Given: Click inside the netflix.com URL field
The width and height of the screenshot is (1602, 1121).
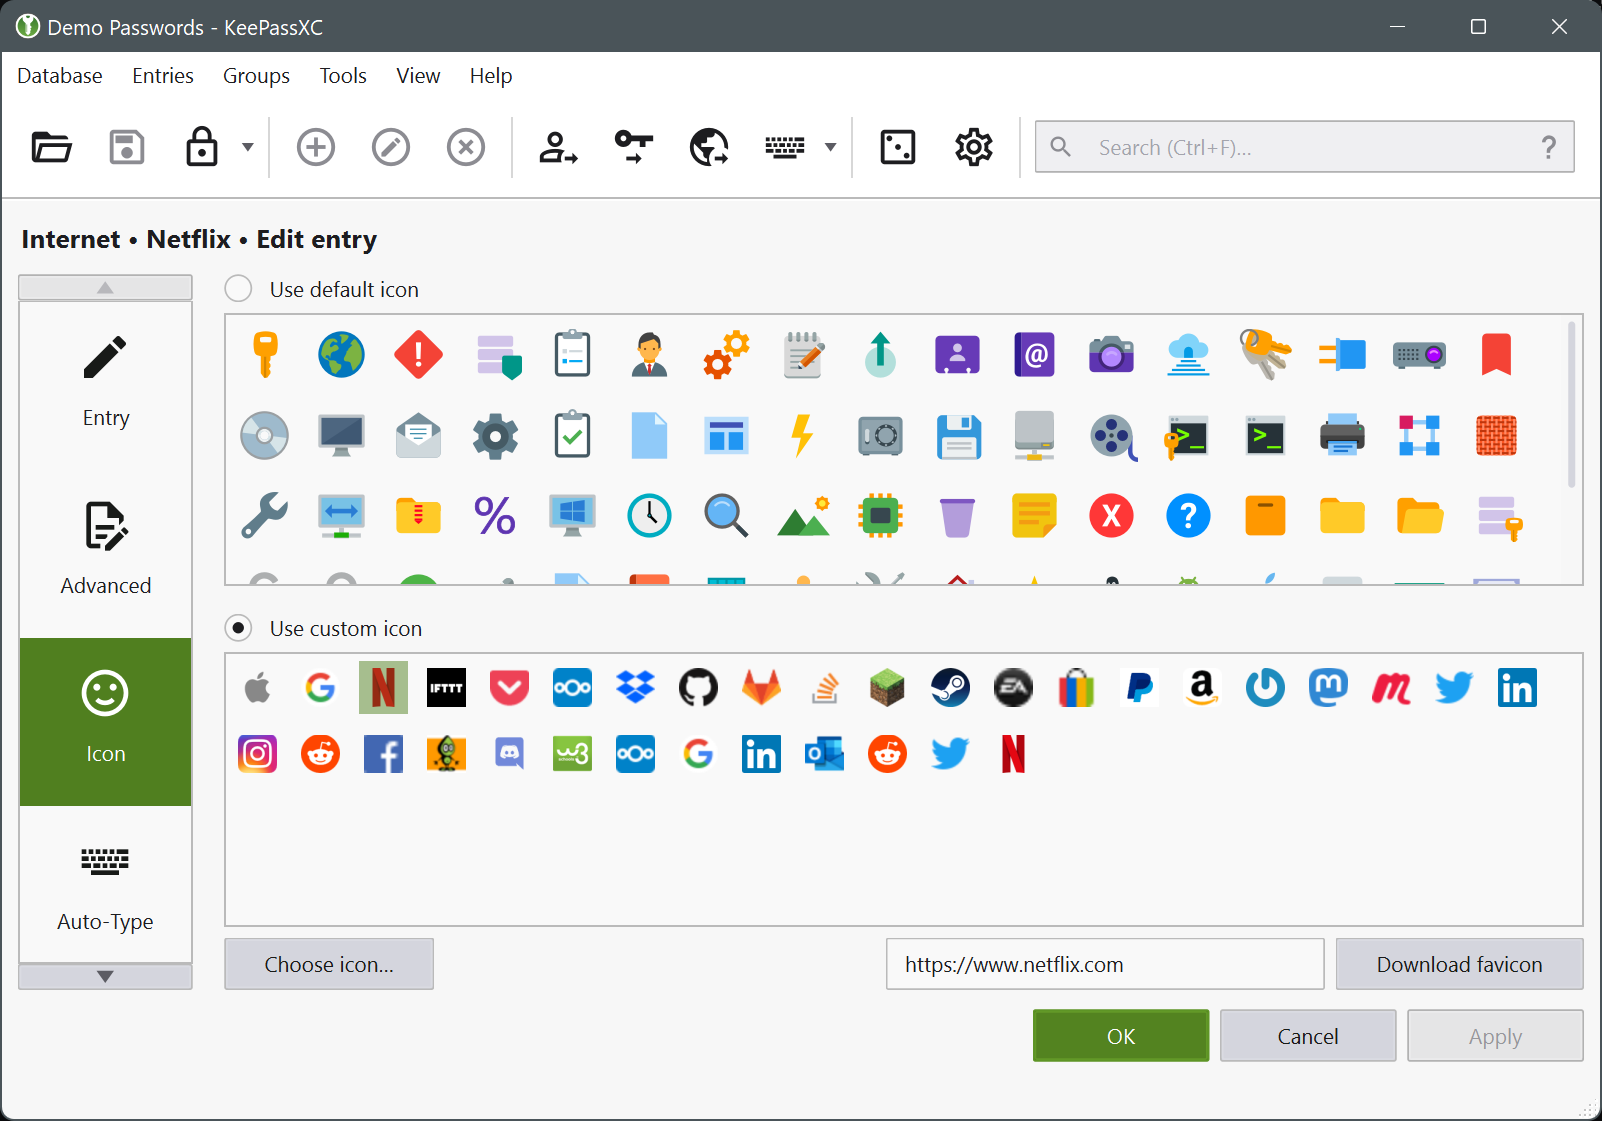Looking at the screenshot, I should point(1104,964).
